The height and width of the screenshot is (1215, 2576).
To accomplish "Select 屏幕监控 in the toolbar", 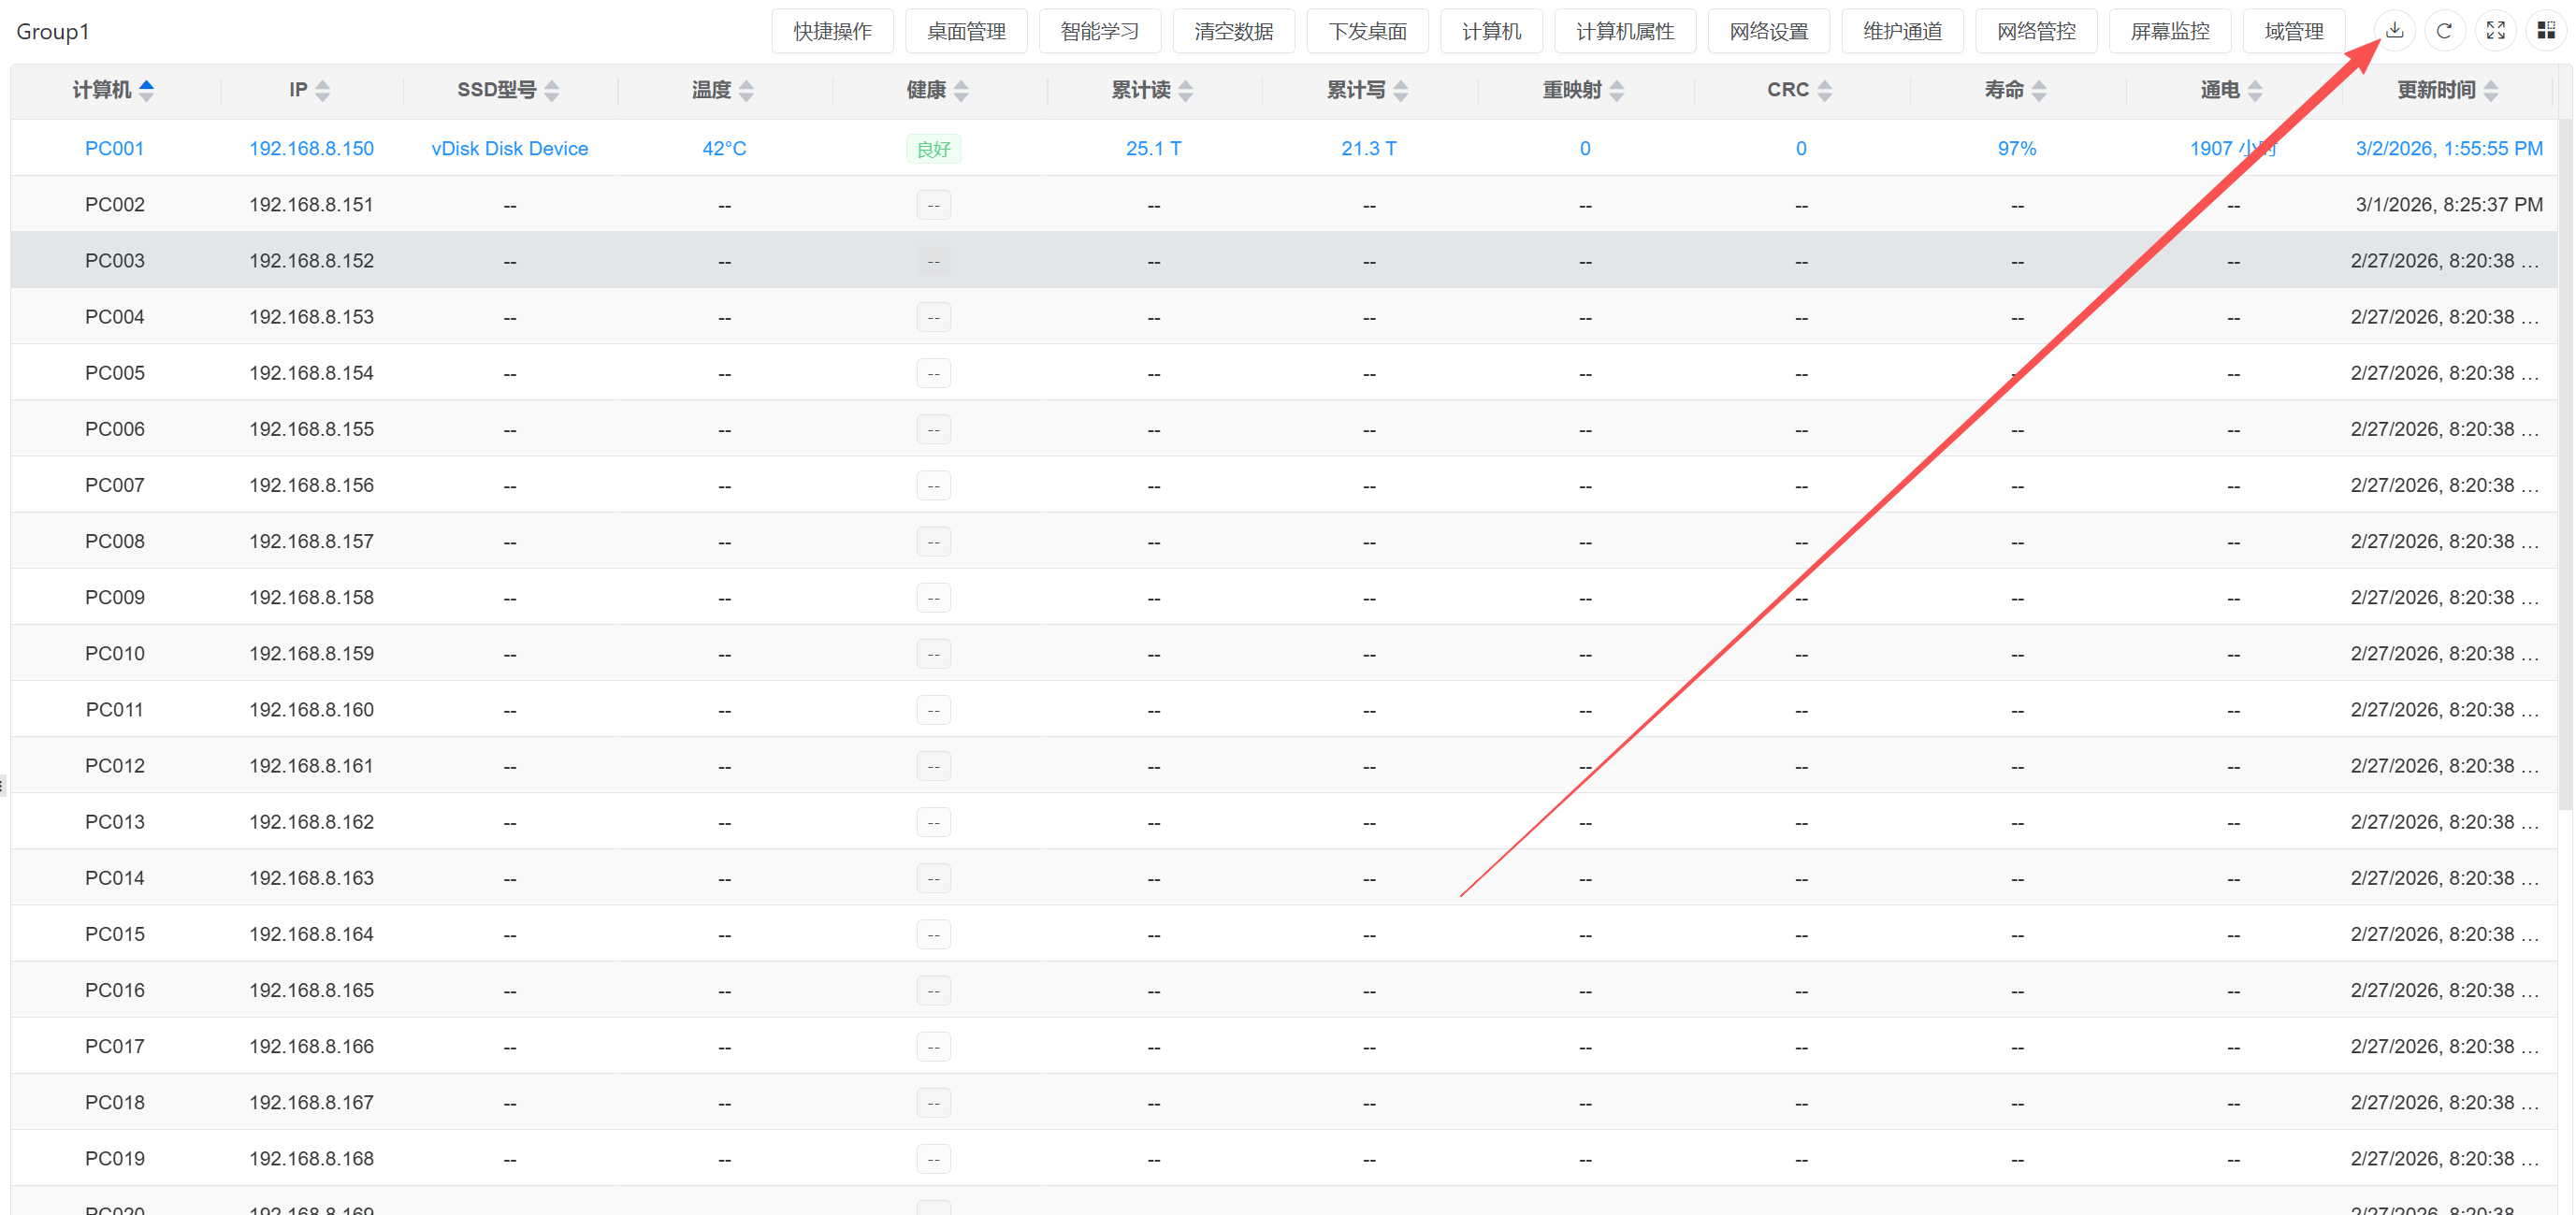I will pyautogui.click(x=2169, y=31).
